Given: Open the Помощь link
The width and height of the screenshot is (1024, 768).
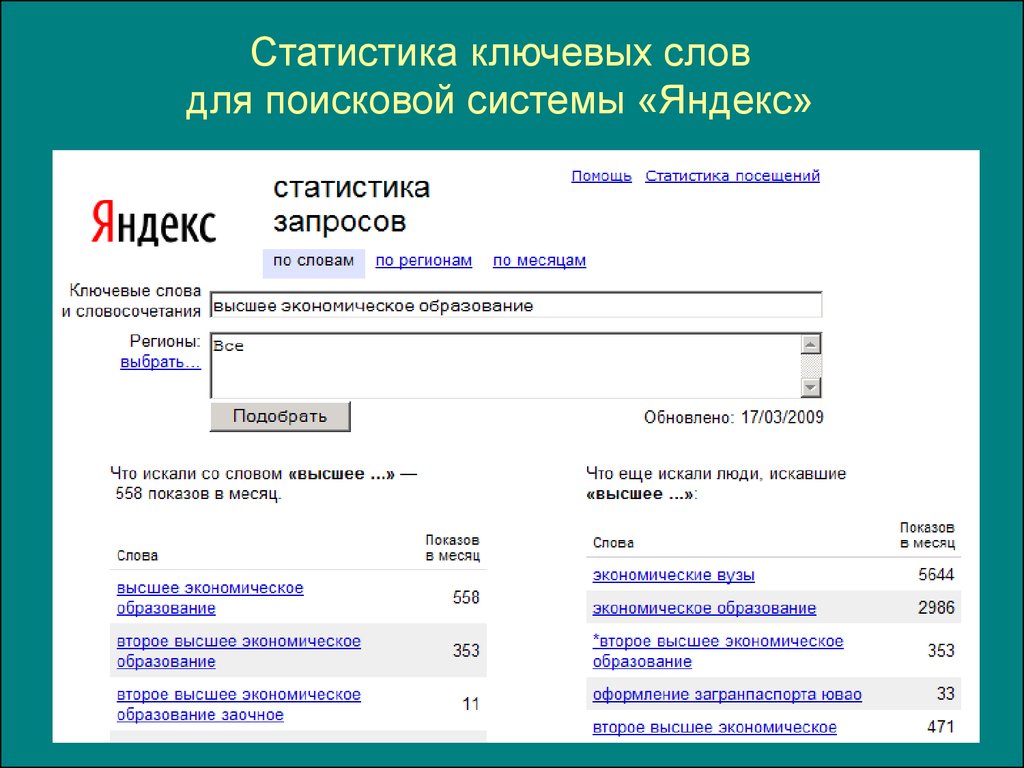Looking at the screenshot, I should (601, 176).
